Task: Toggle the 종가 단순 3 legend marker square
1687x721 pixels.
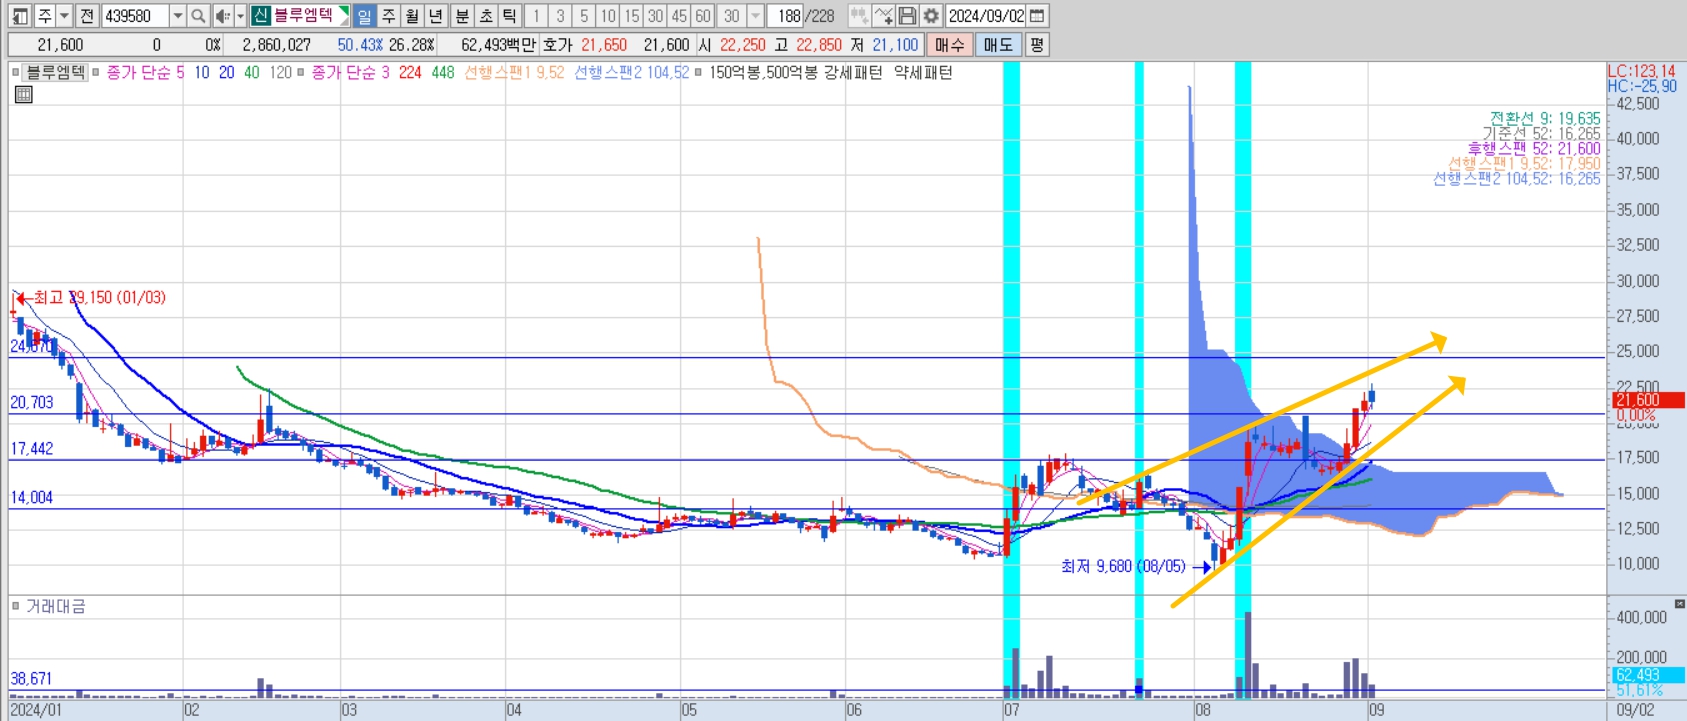Action: [300, 72]
